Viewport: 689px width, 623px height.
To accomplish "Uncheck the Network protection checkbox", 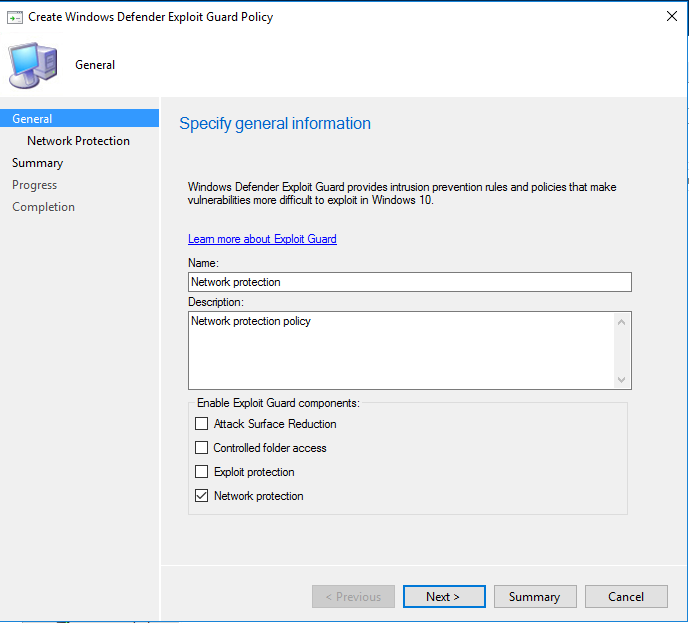I will point(202,496).
